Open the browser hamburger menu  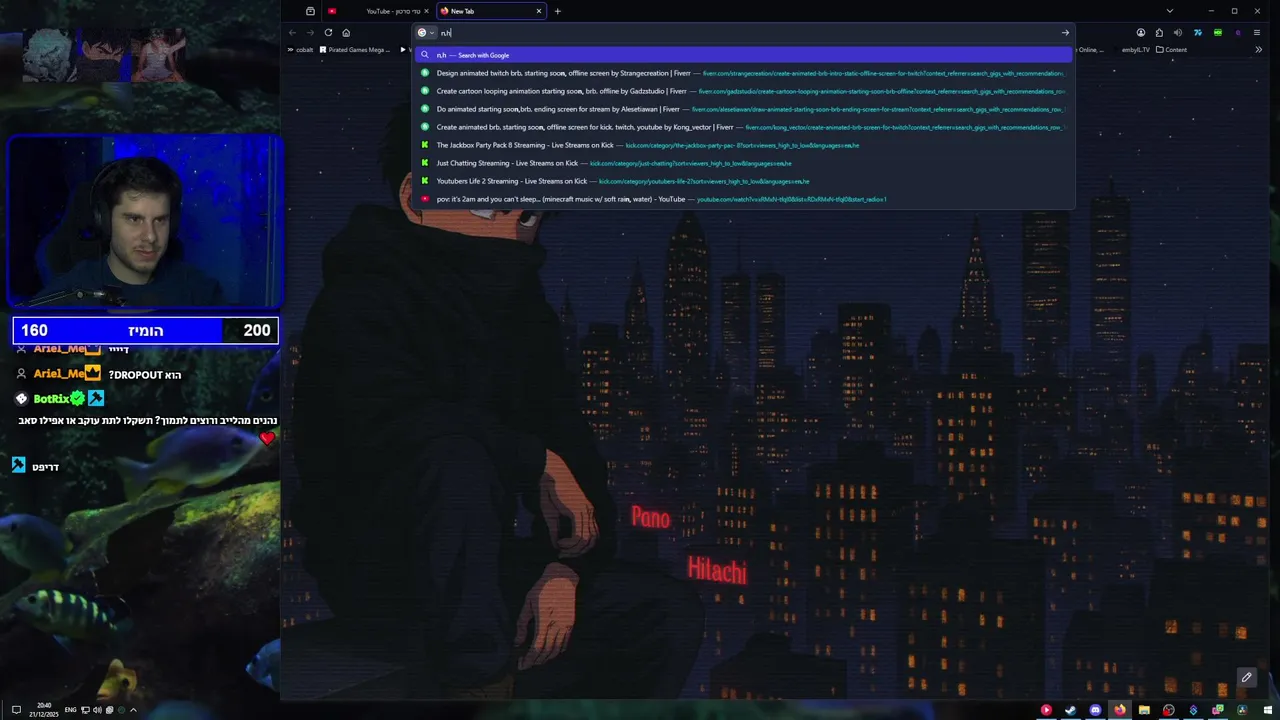pyautogui.click(x=1257, y=33)
